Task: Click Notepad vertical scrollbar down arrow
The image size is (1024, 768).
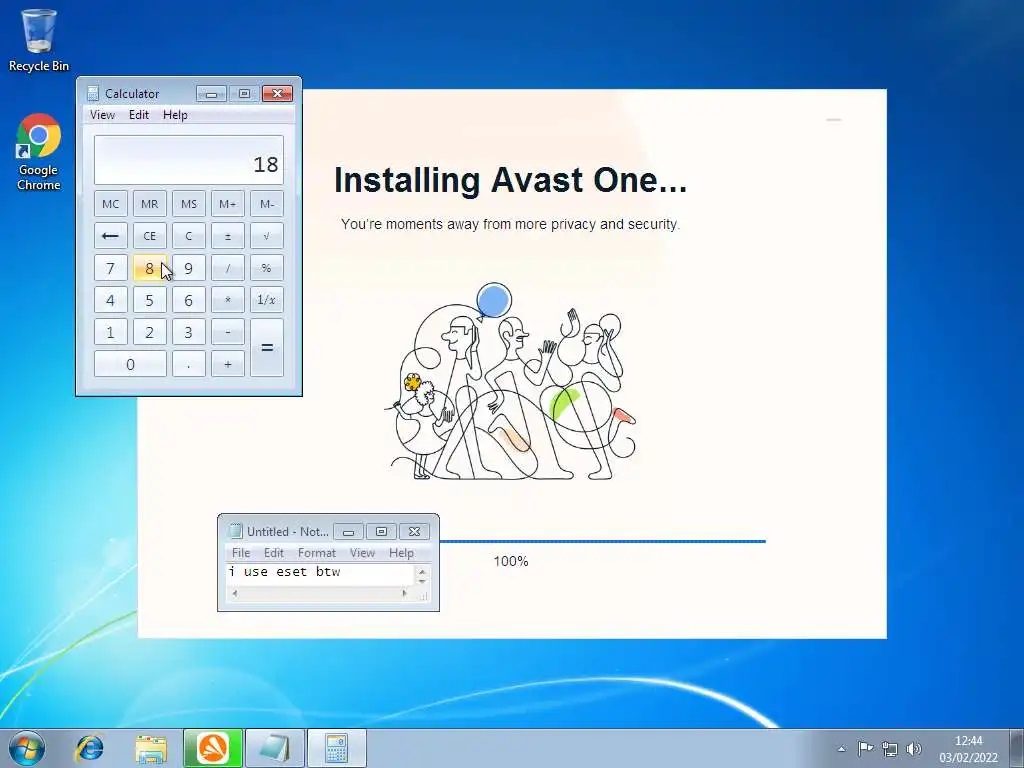Action: click(x=422, y=581)
